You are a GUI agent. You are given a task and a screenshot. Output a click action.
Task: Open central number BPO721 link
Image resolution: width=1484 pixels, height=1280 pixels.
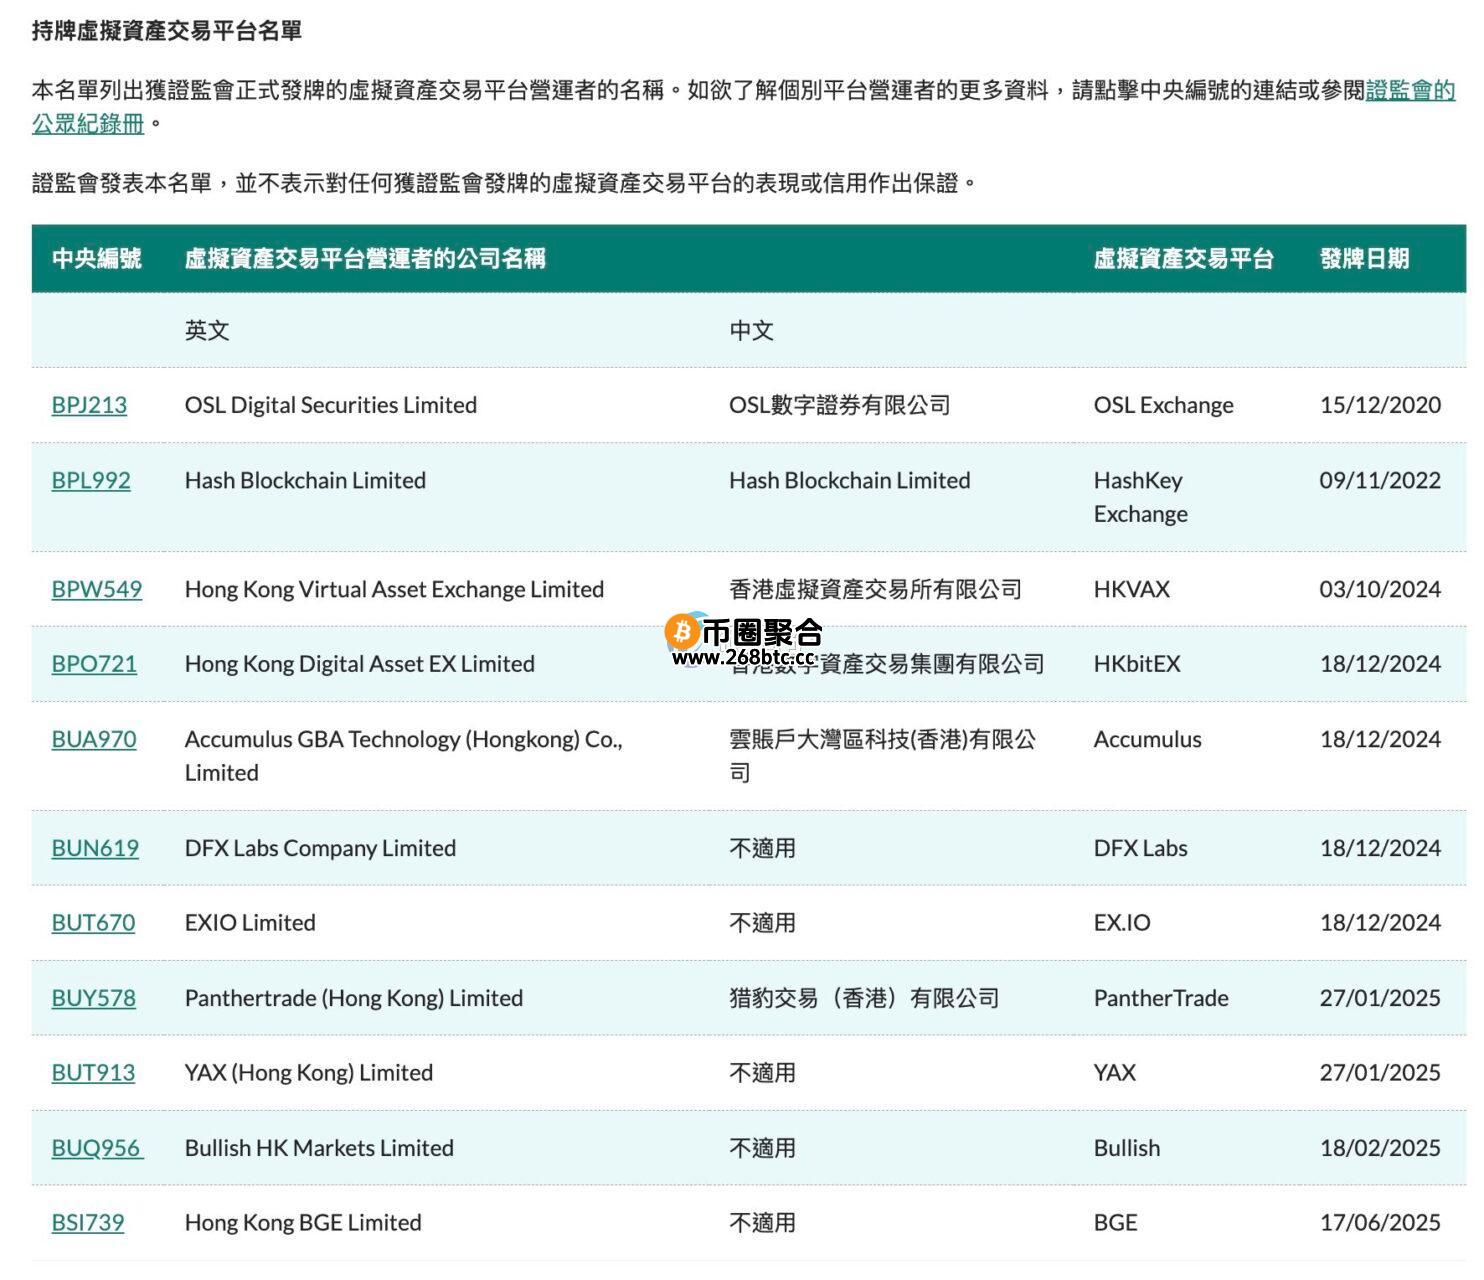pos(94,664)
